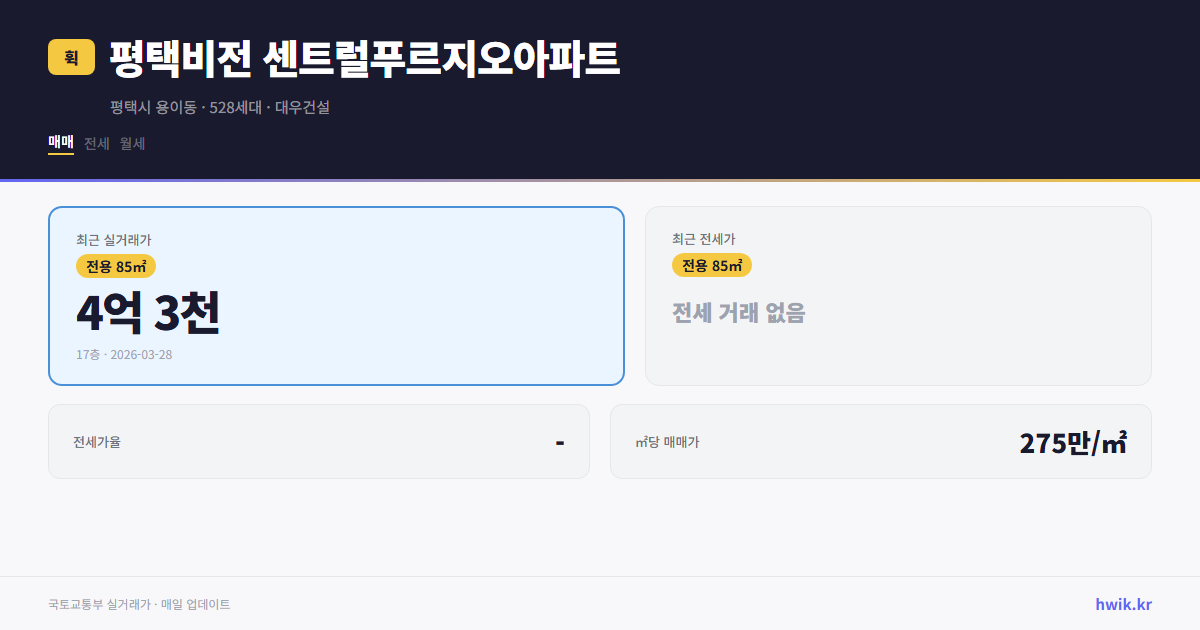Select the 전세가율 indicator card

[318, 441]
